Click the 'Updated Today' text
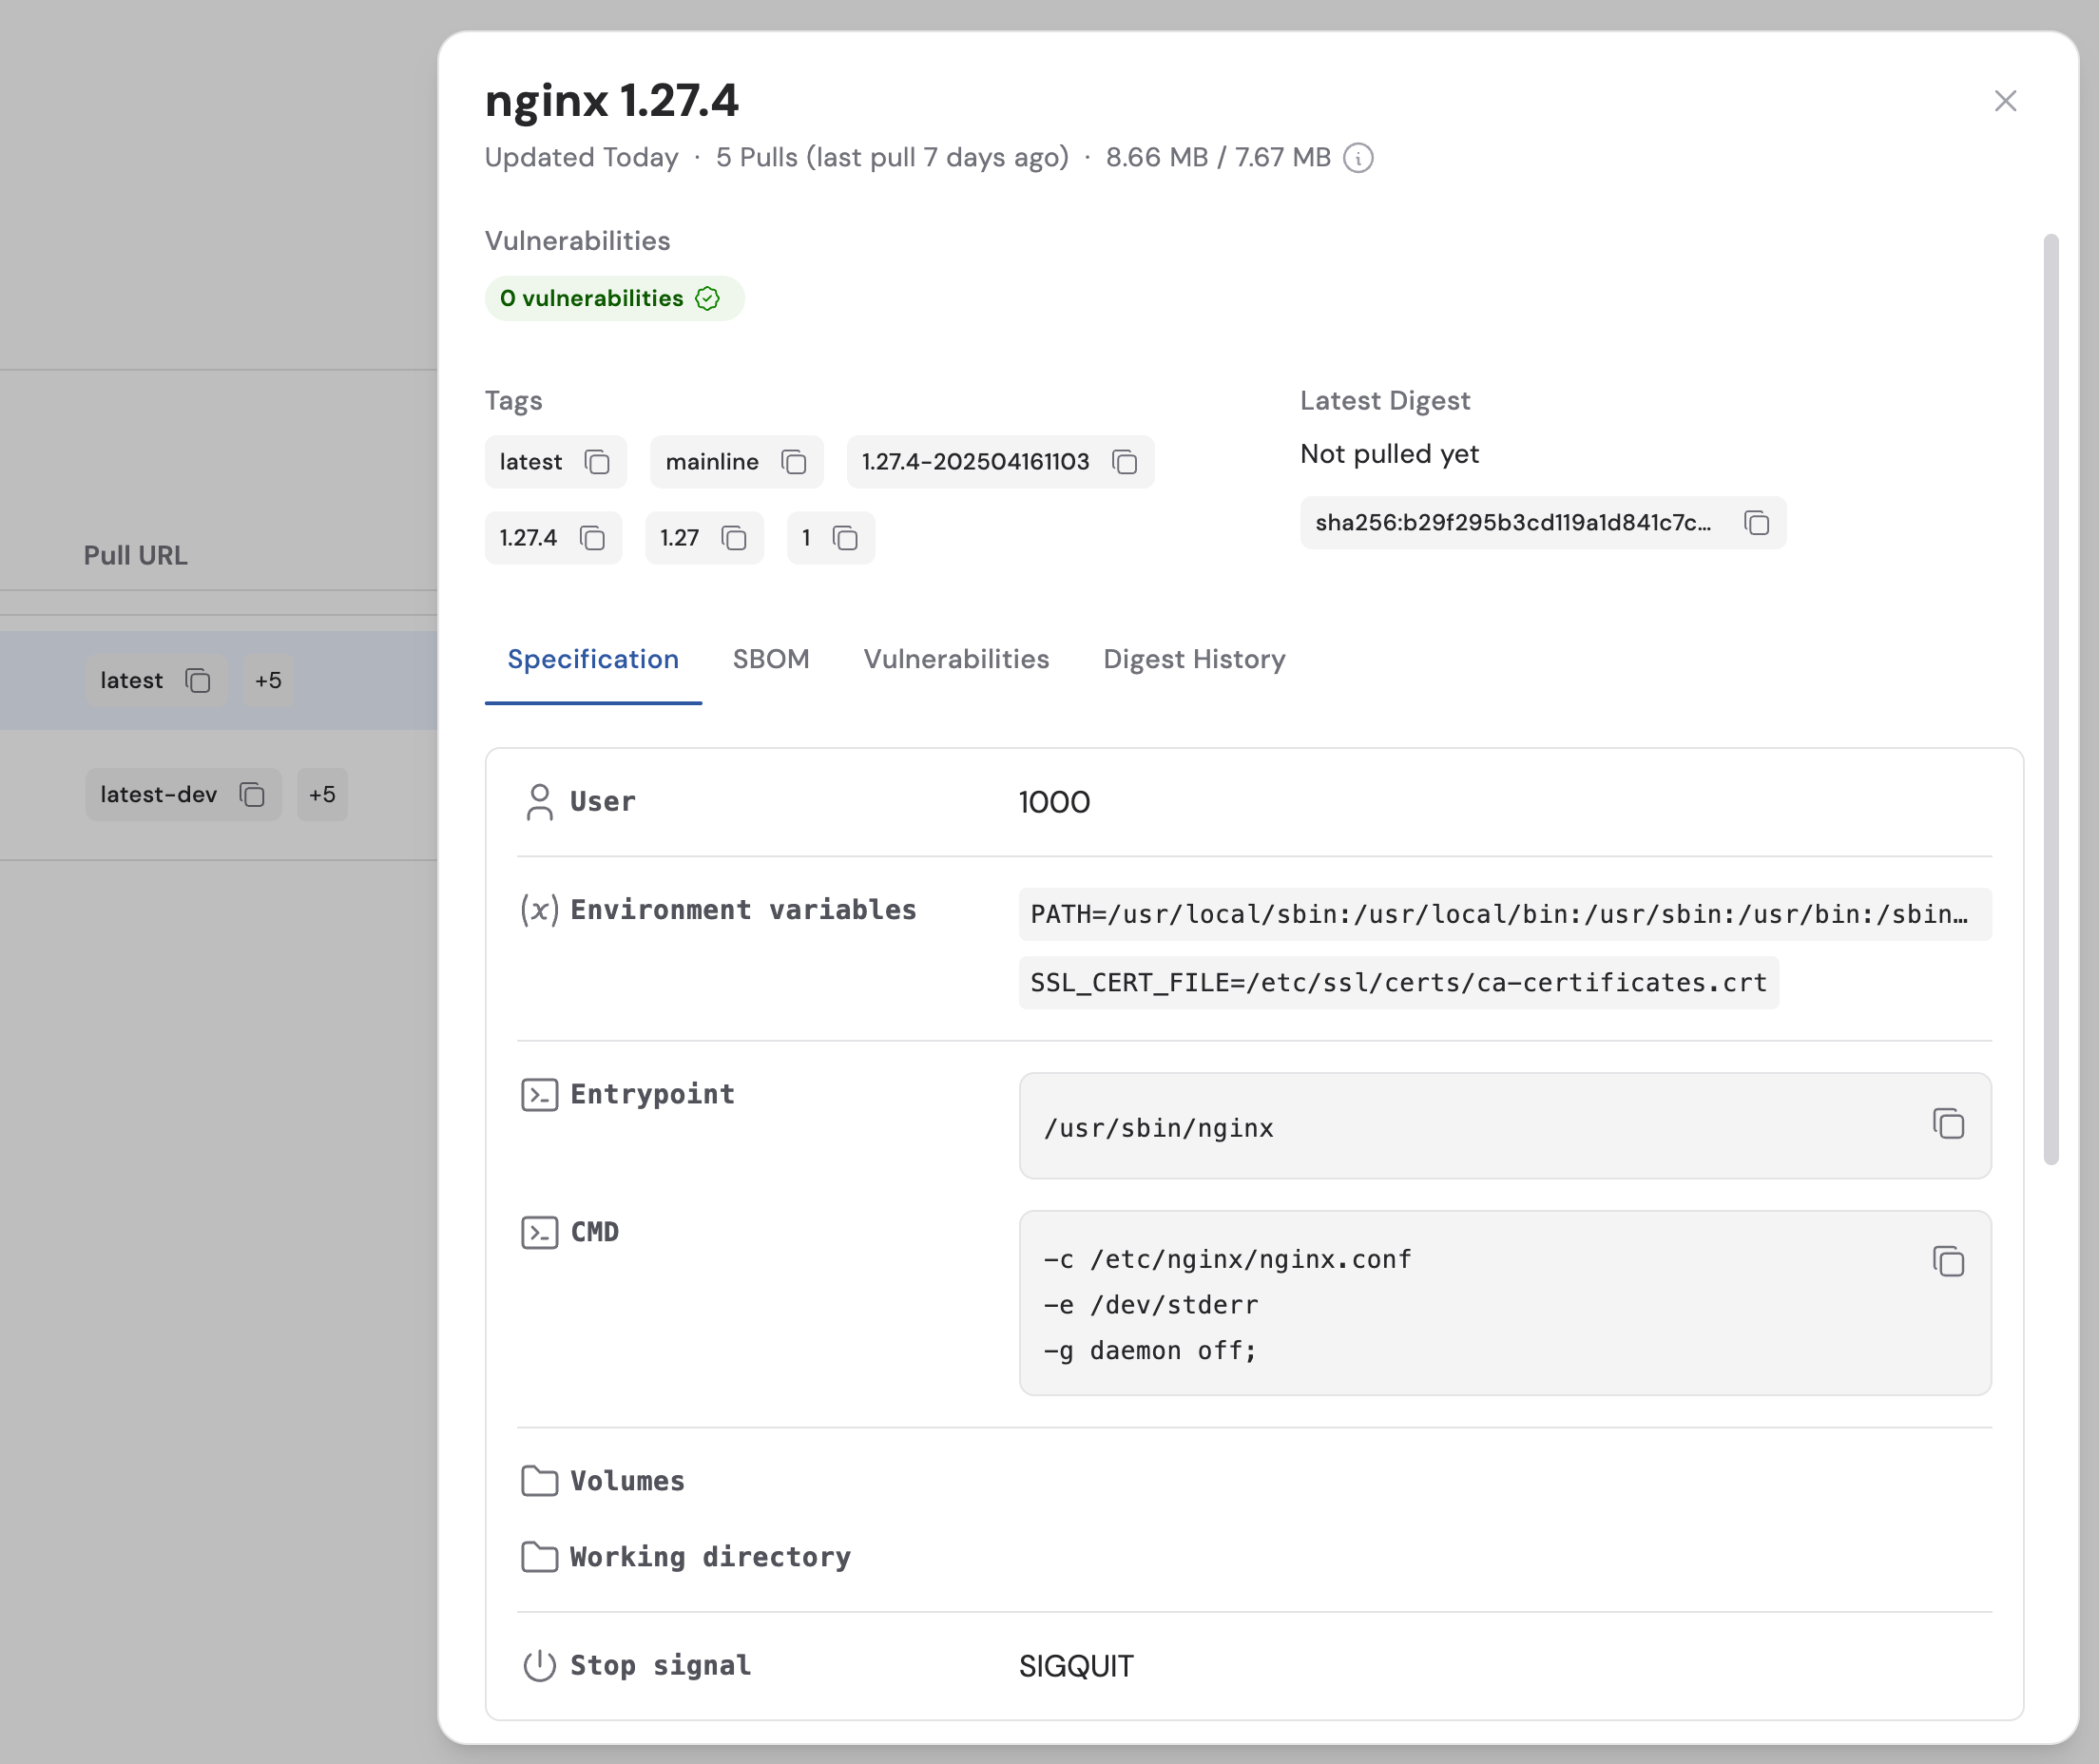 coord(581,158)
